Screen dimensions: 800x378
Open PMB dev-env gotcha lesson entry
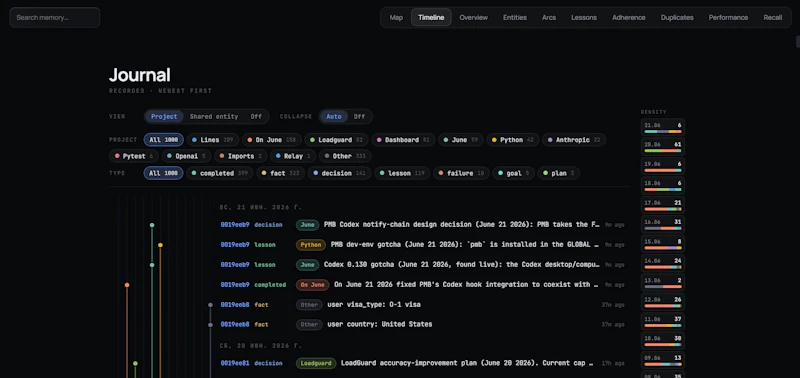click(x=422, y=244)
